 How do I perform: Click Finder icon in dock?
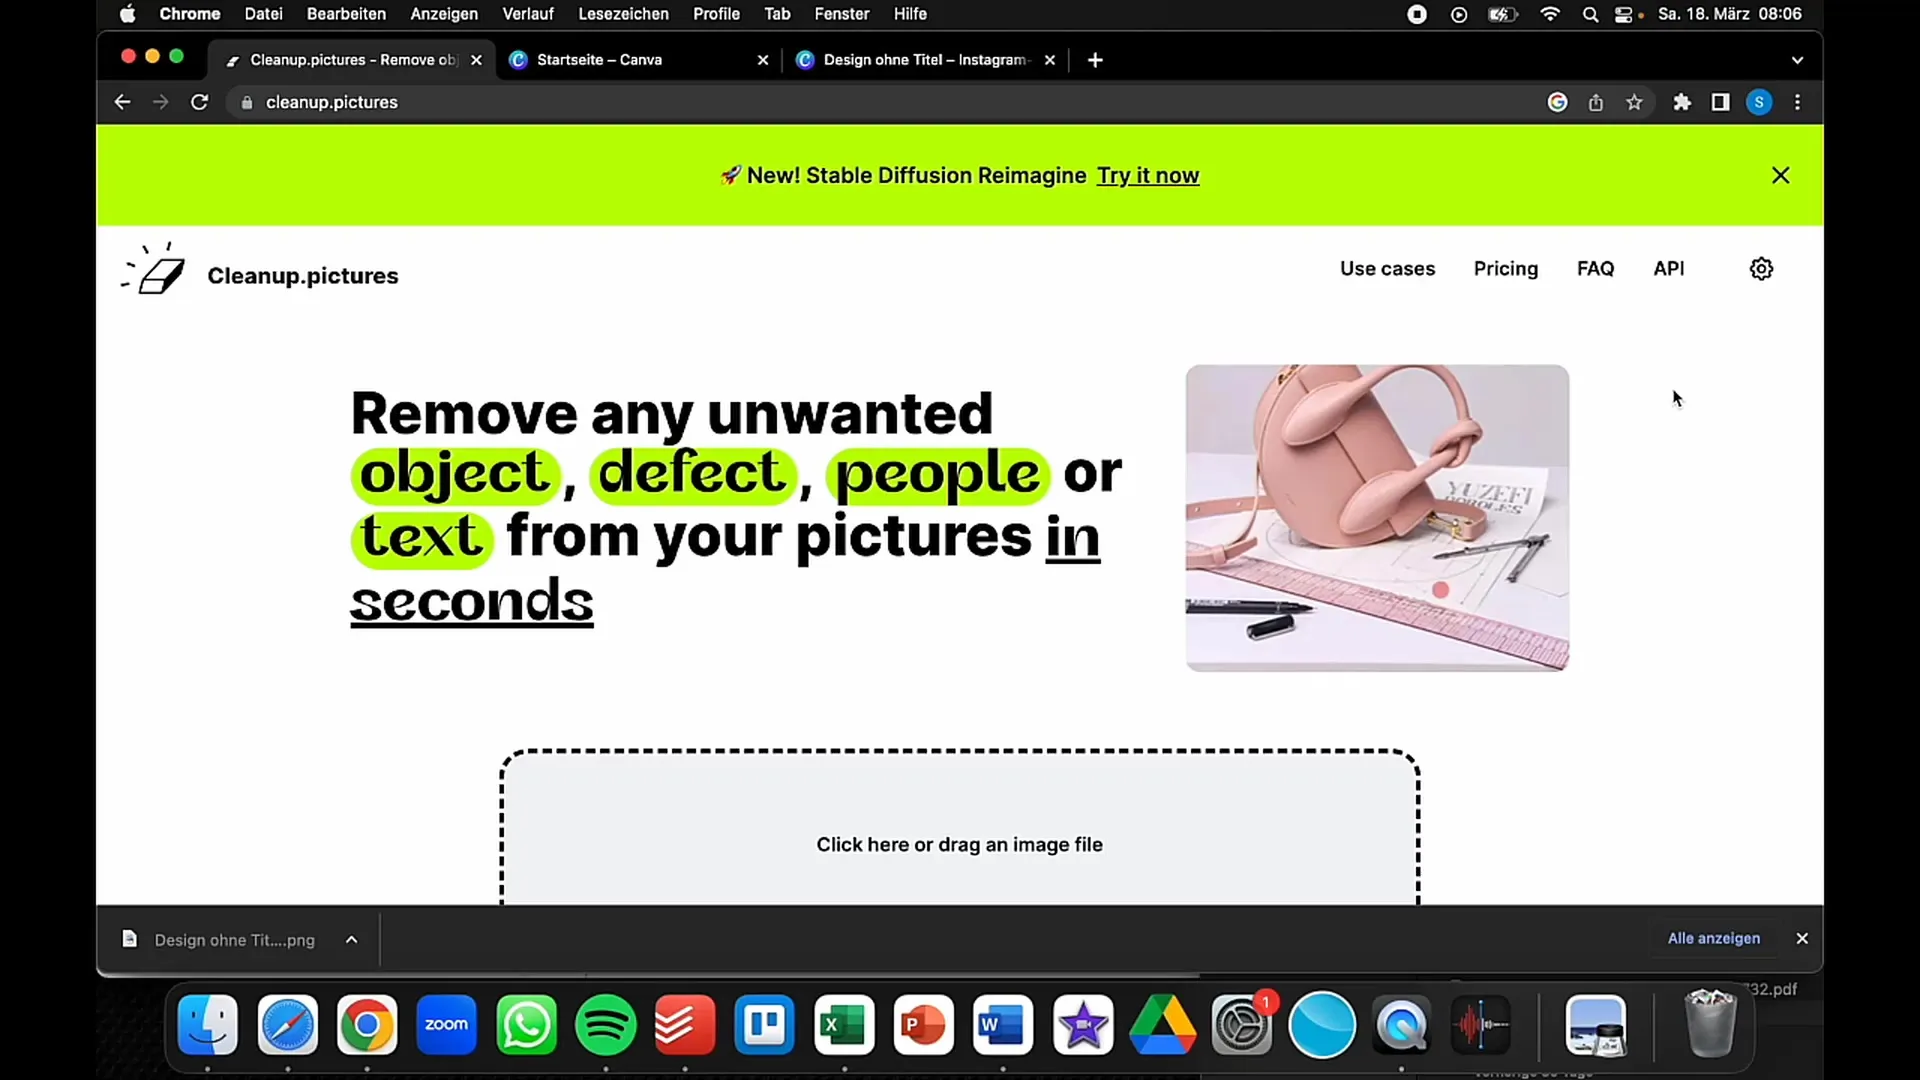(x=208, y=1026)
